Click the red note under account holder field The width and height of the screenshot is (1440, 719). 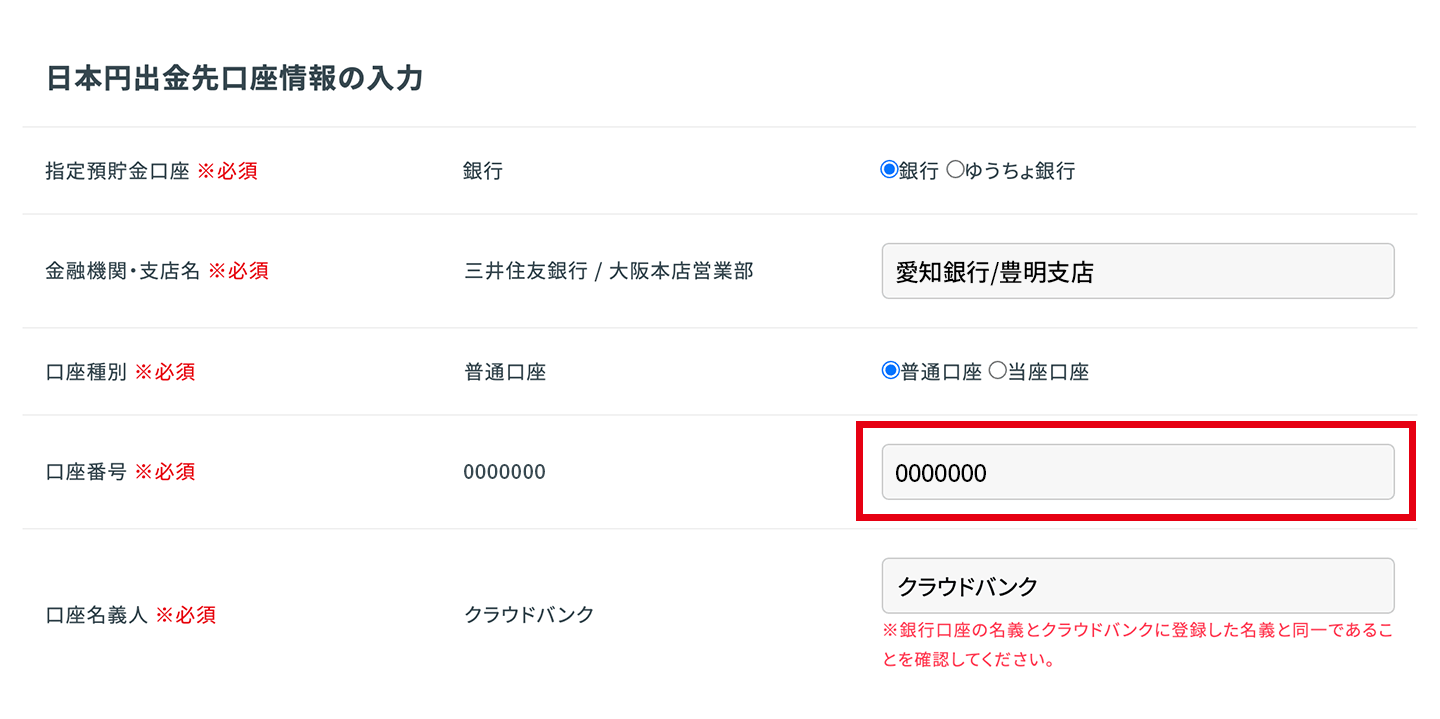point(1136,646)
